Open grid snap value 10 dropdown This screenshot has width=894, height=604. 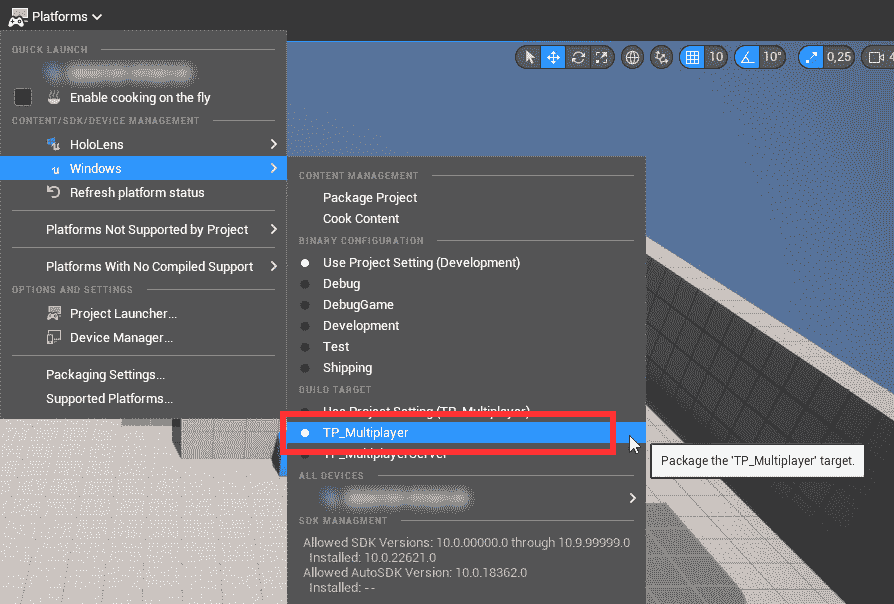point(716,57)
